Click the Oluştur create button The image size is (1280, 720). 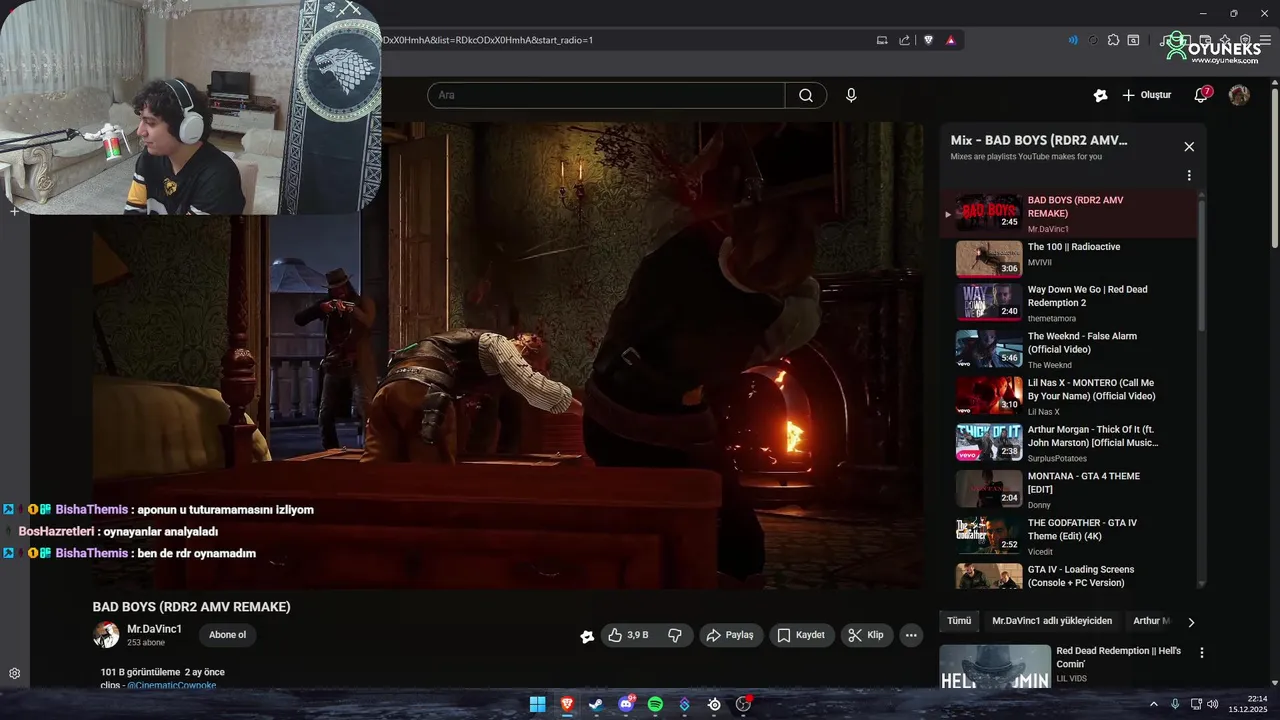(x=1146, y=95)
